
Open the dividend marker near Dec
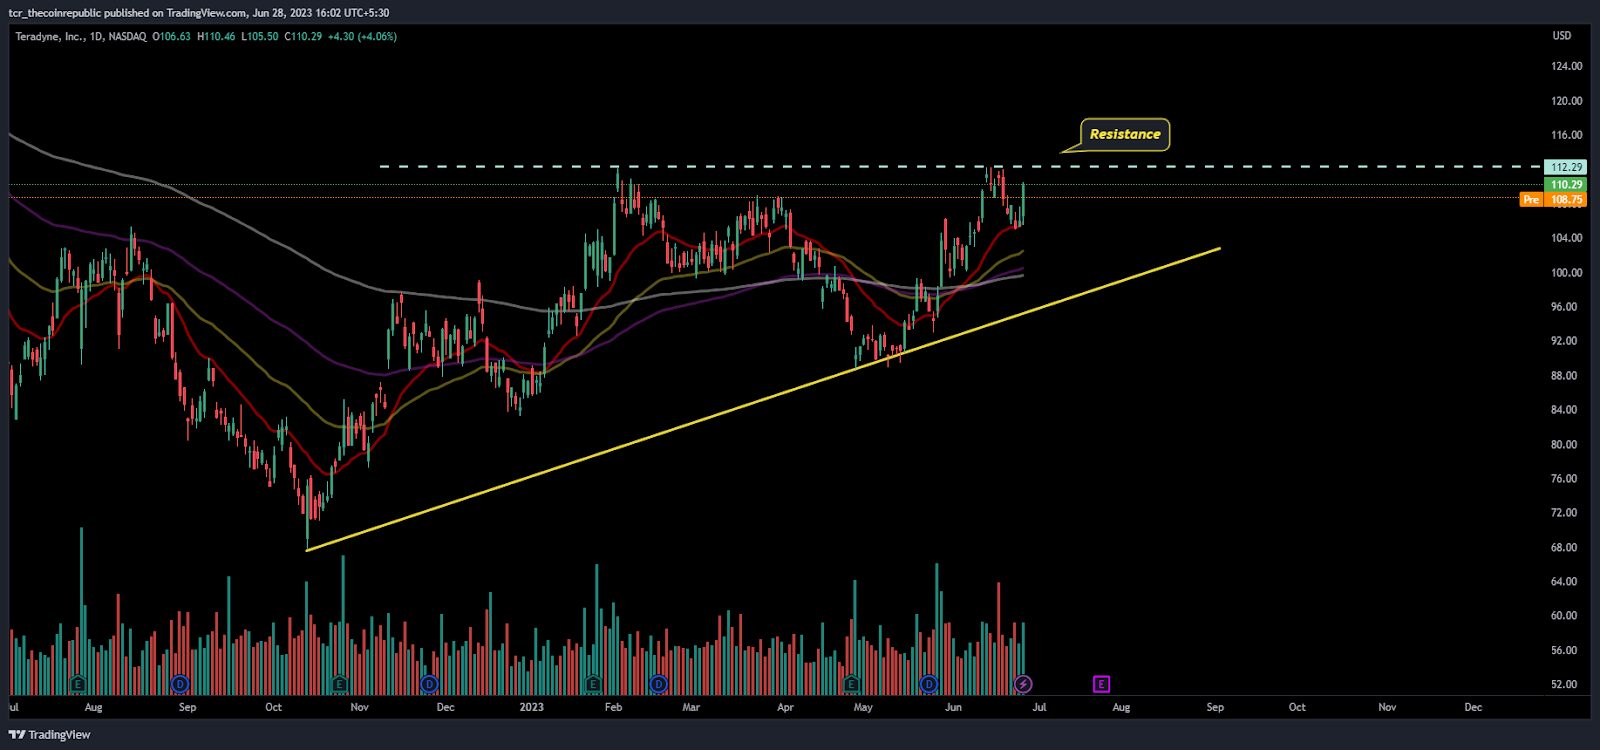pyautogui.click(x=430, y=684)
